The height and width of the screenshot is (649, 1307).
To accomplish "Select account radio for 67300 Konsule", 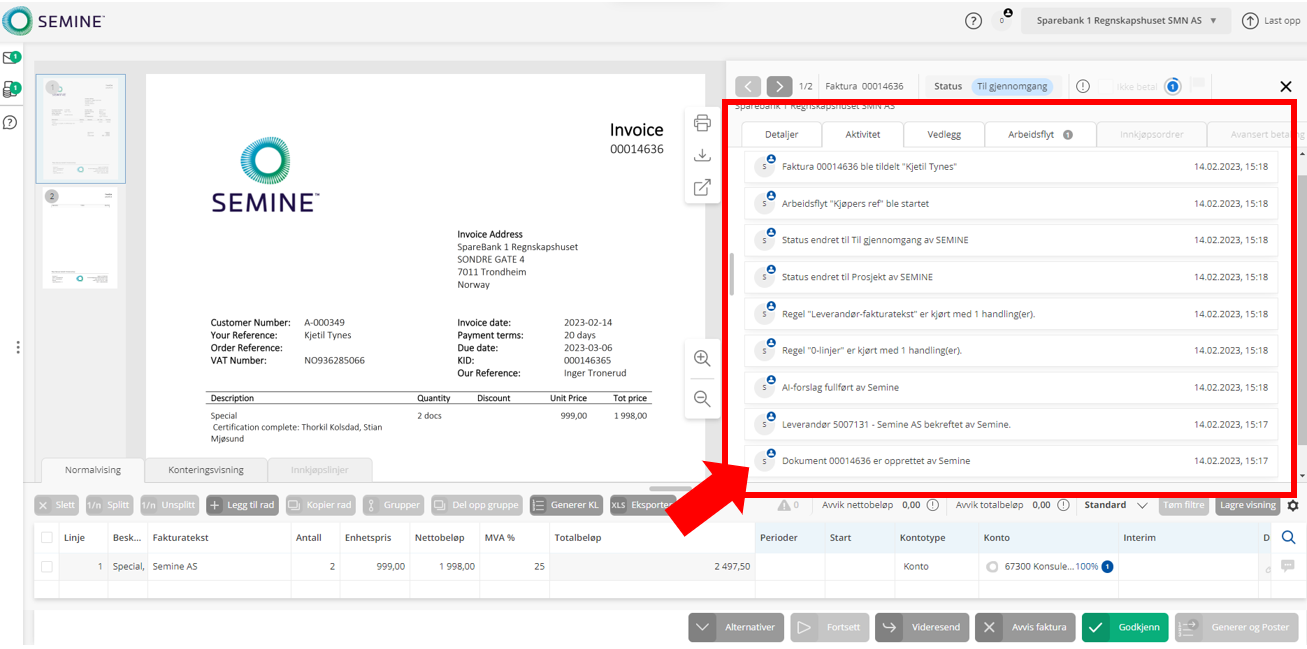I will (x=992, y=566).
